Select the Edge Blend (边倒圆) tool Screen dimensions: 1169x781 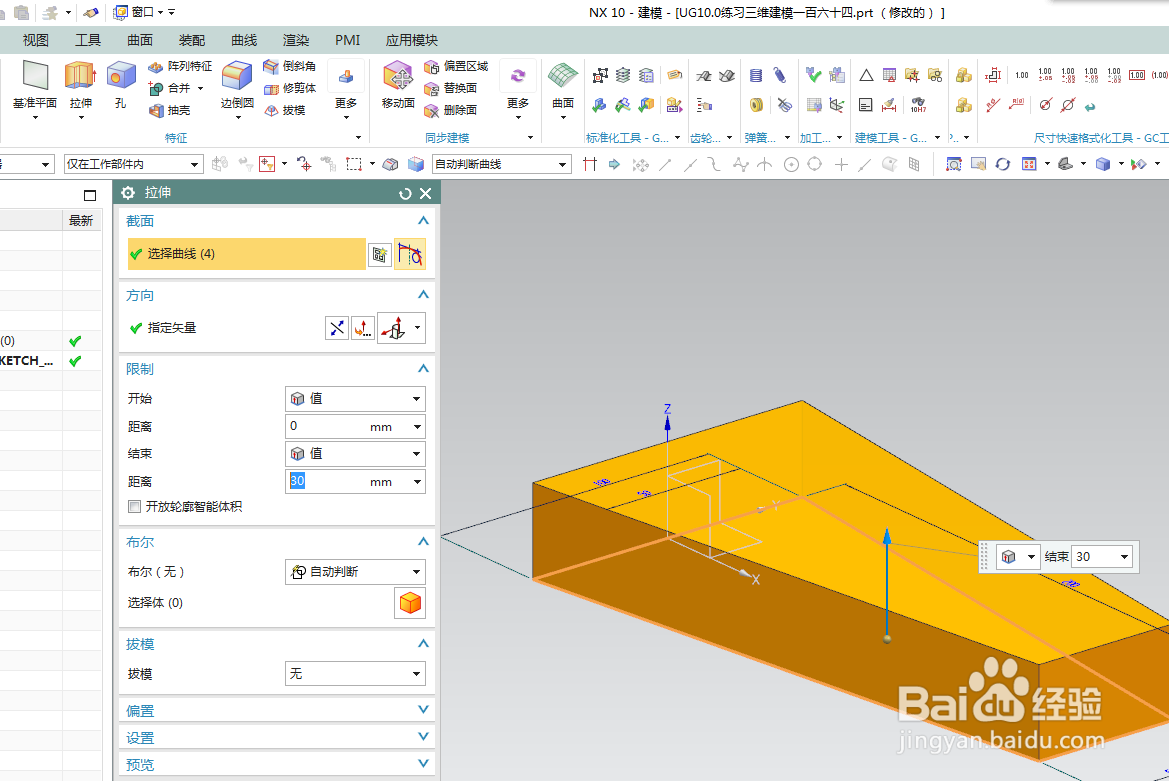click(237, 75)
